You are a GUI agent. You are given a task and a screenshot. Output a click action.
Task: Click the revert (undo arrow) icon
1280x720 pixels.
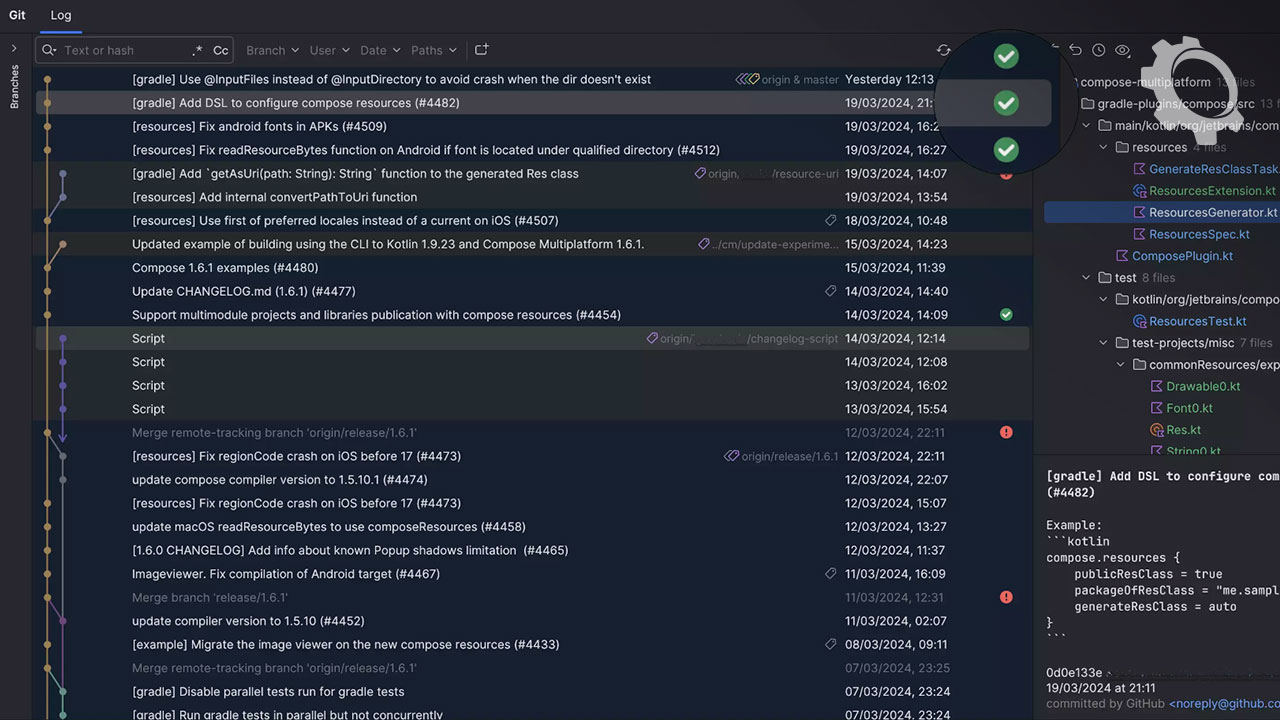[x=1075, y=50]
